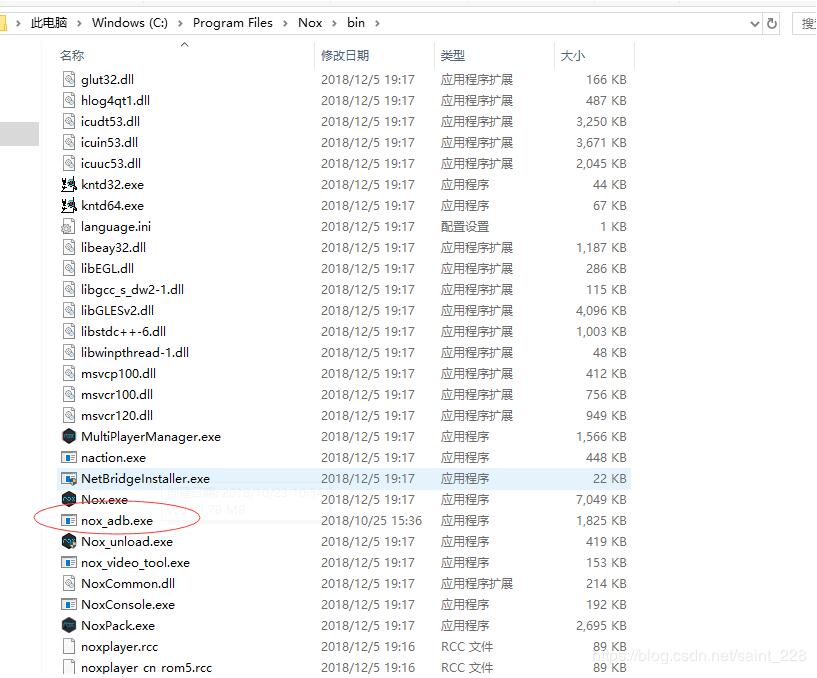817x678 pixels.
Task: Click the hlog4qt1.dll file icon
Action: pyautogui.click(x=69, y=100)
